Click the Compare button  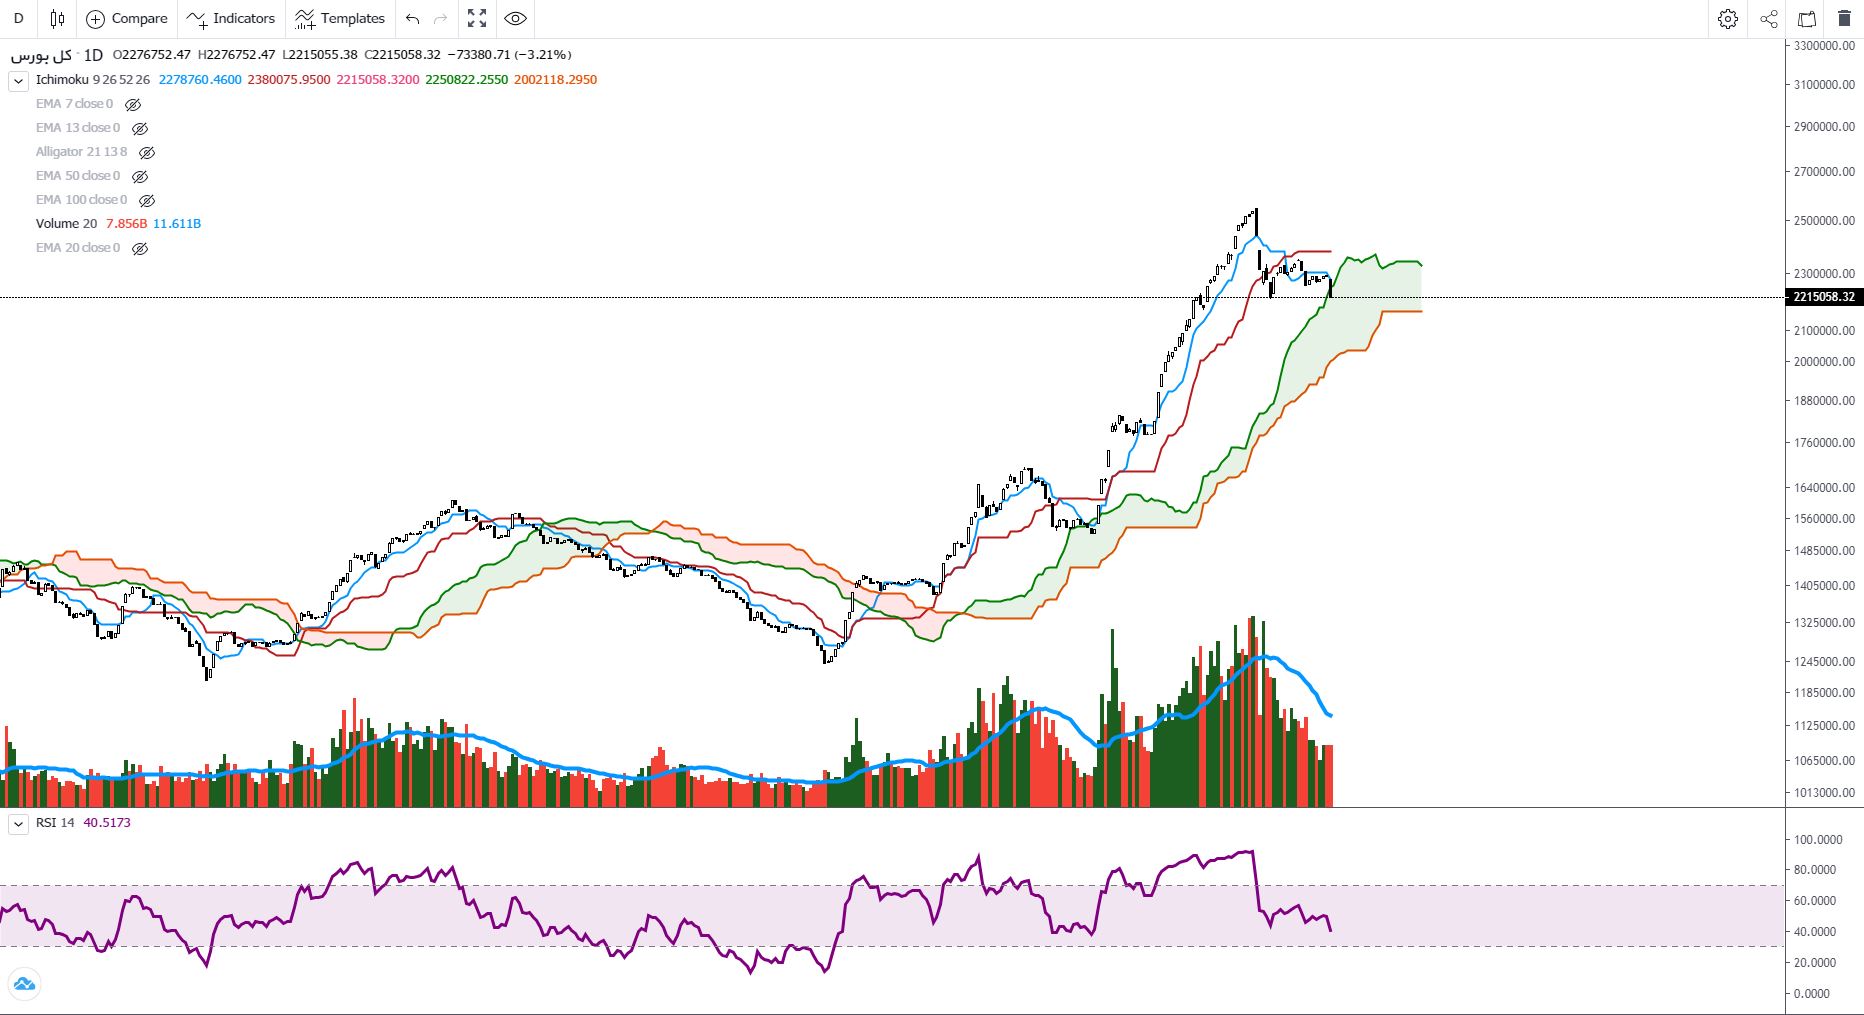(127, 19)
